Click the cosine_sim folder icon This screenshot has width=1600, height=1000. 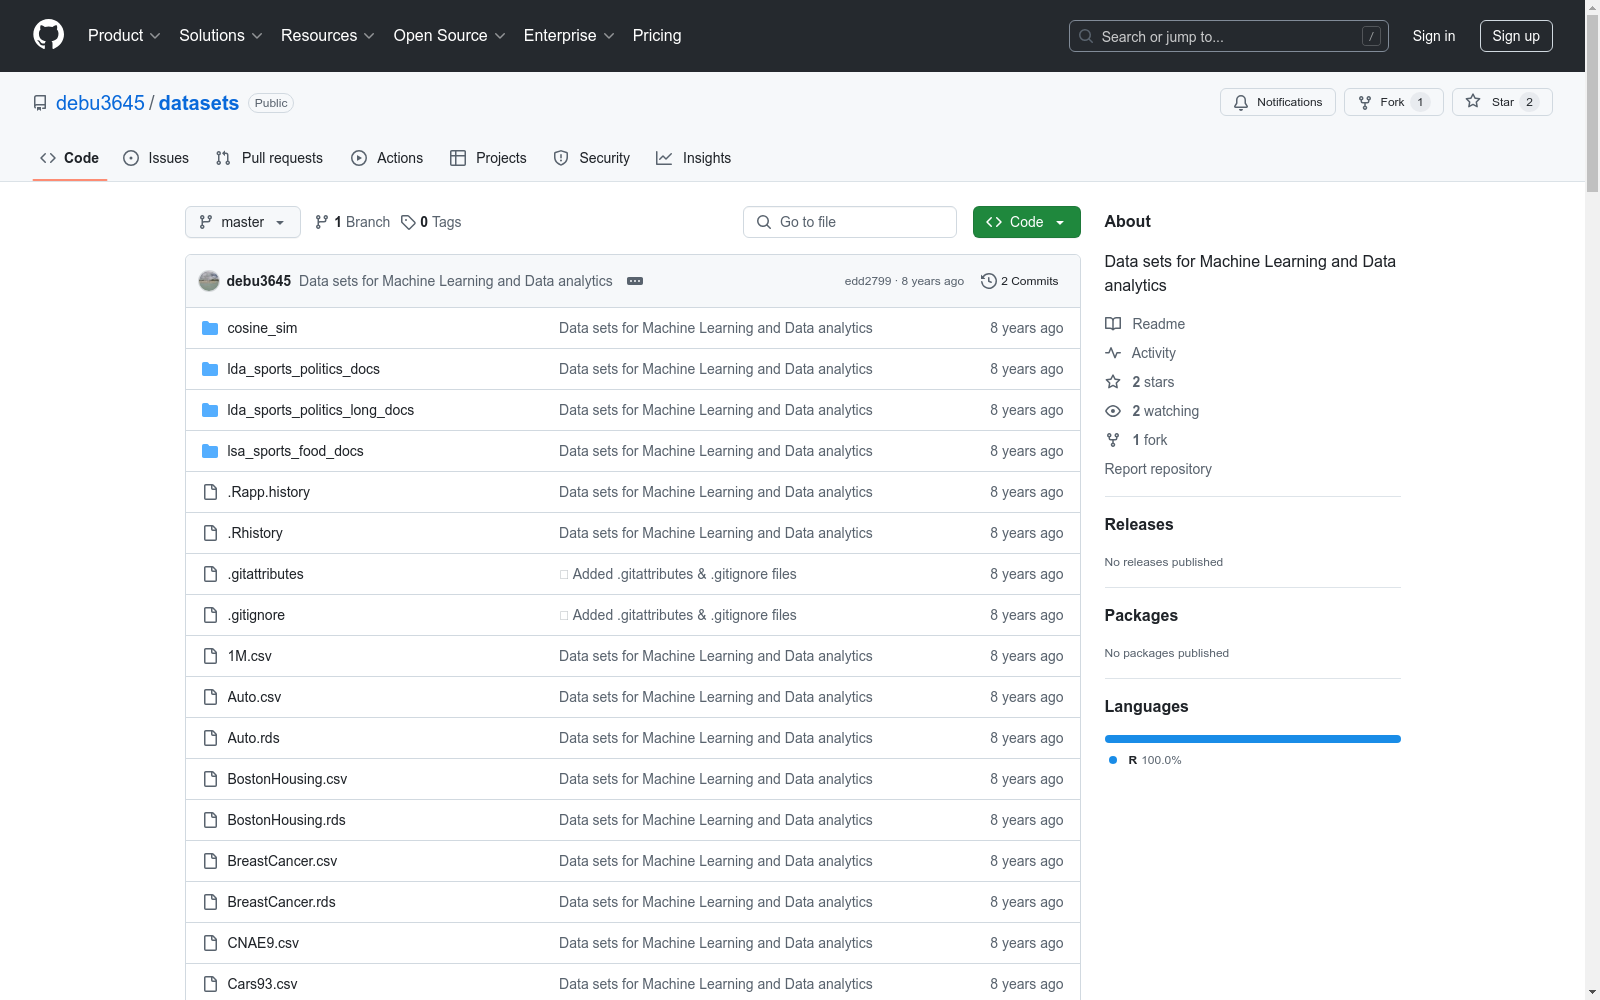(x=210, y=328)
